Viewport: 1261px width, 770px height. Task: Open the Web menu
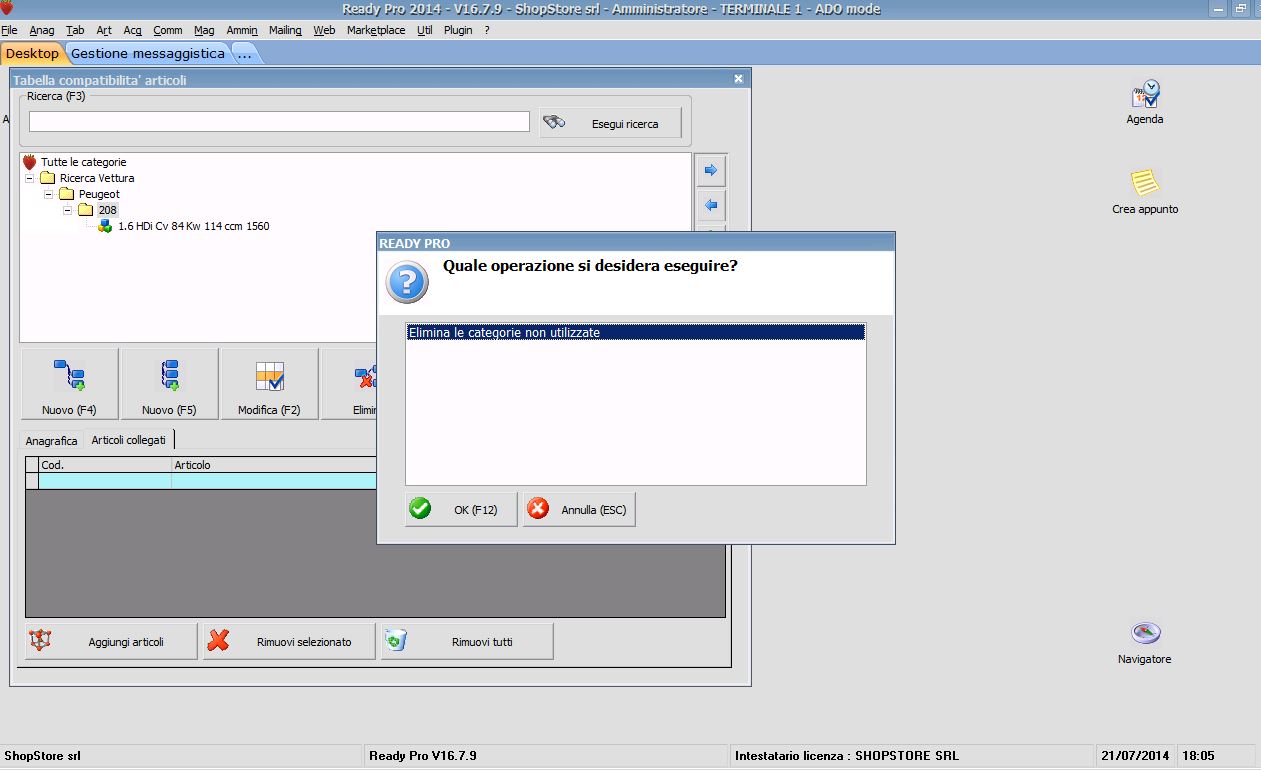(324, 30)
